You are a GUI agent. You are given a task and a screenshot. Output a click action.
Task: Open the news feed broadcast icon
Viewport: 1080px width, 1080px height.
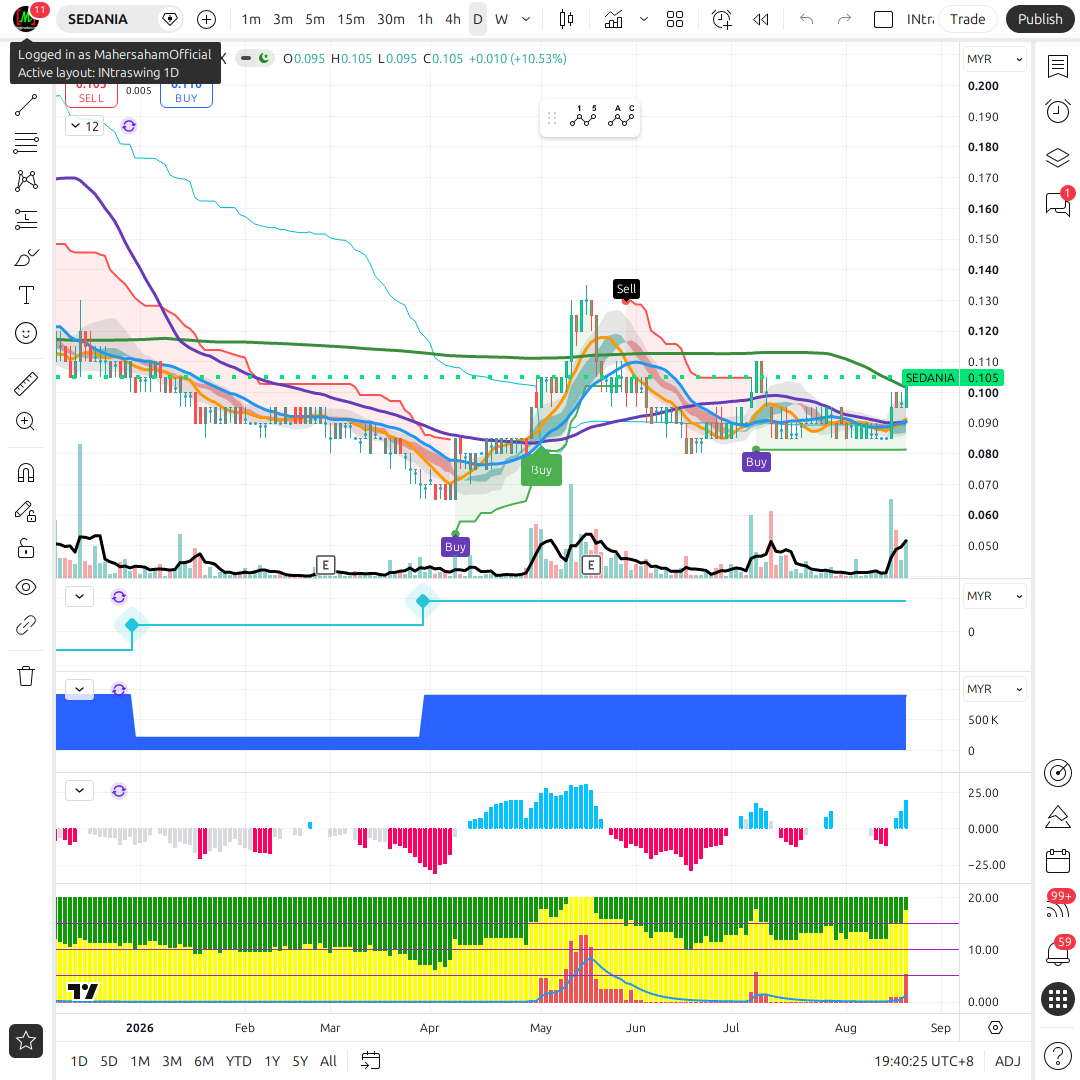tap(1057, 906)
